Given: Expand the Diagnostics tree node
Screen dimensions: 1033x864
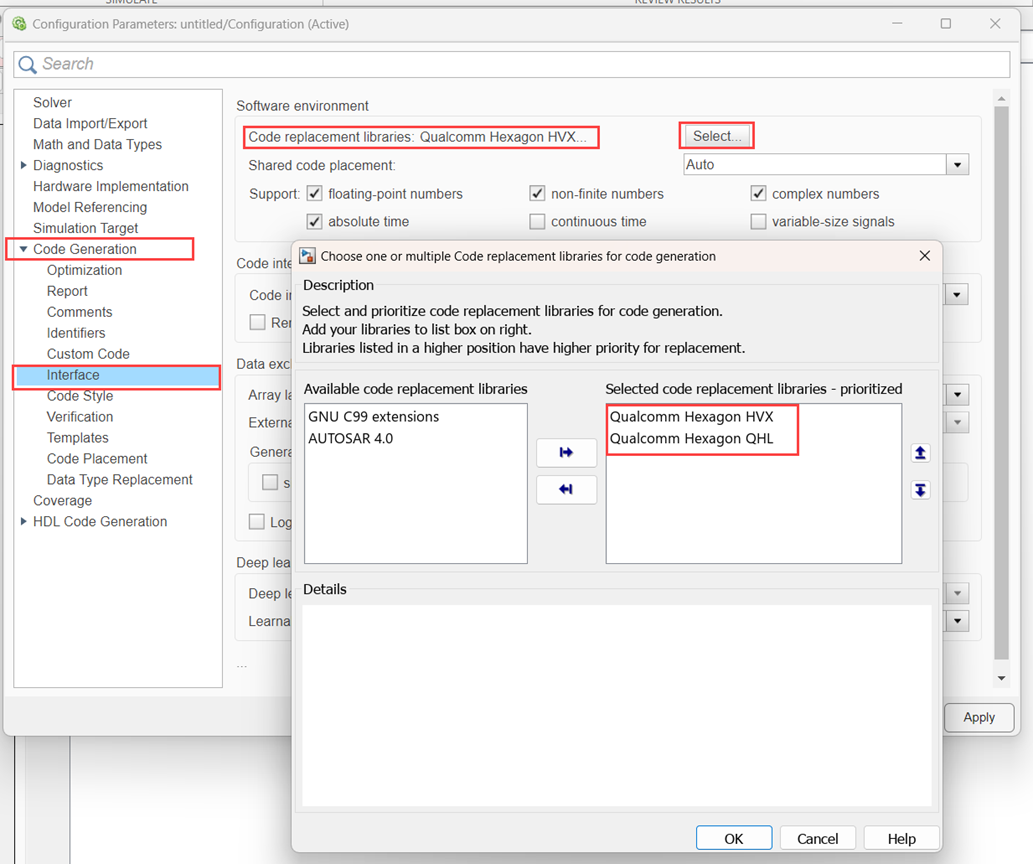Looking at the screenshot, I should click(24, 165).
